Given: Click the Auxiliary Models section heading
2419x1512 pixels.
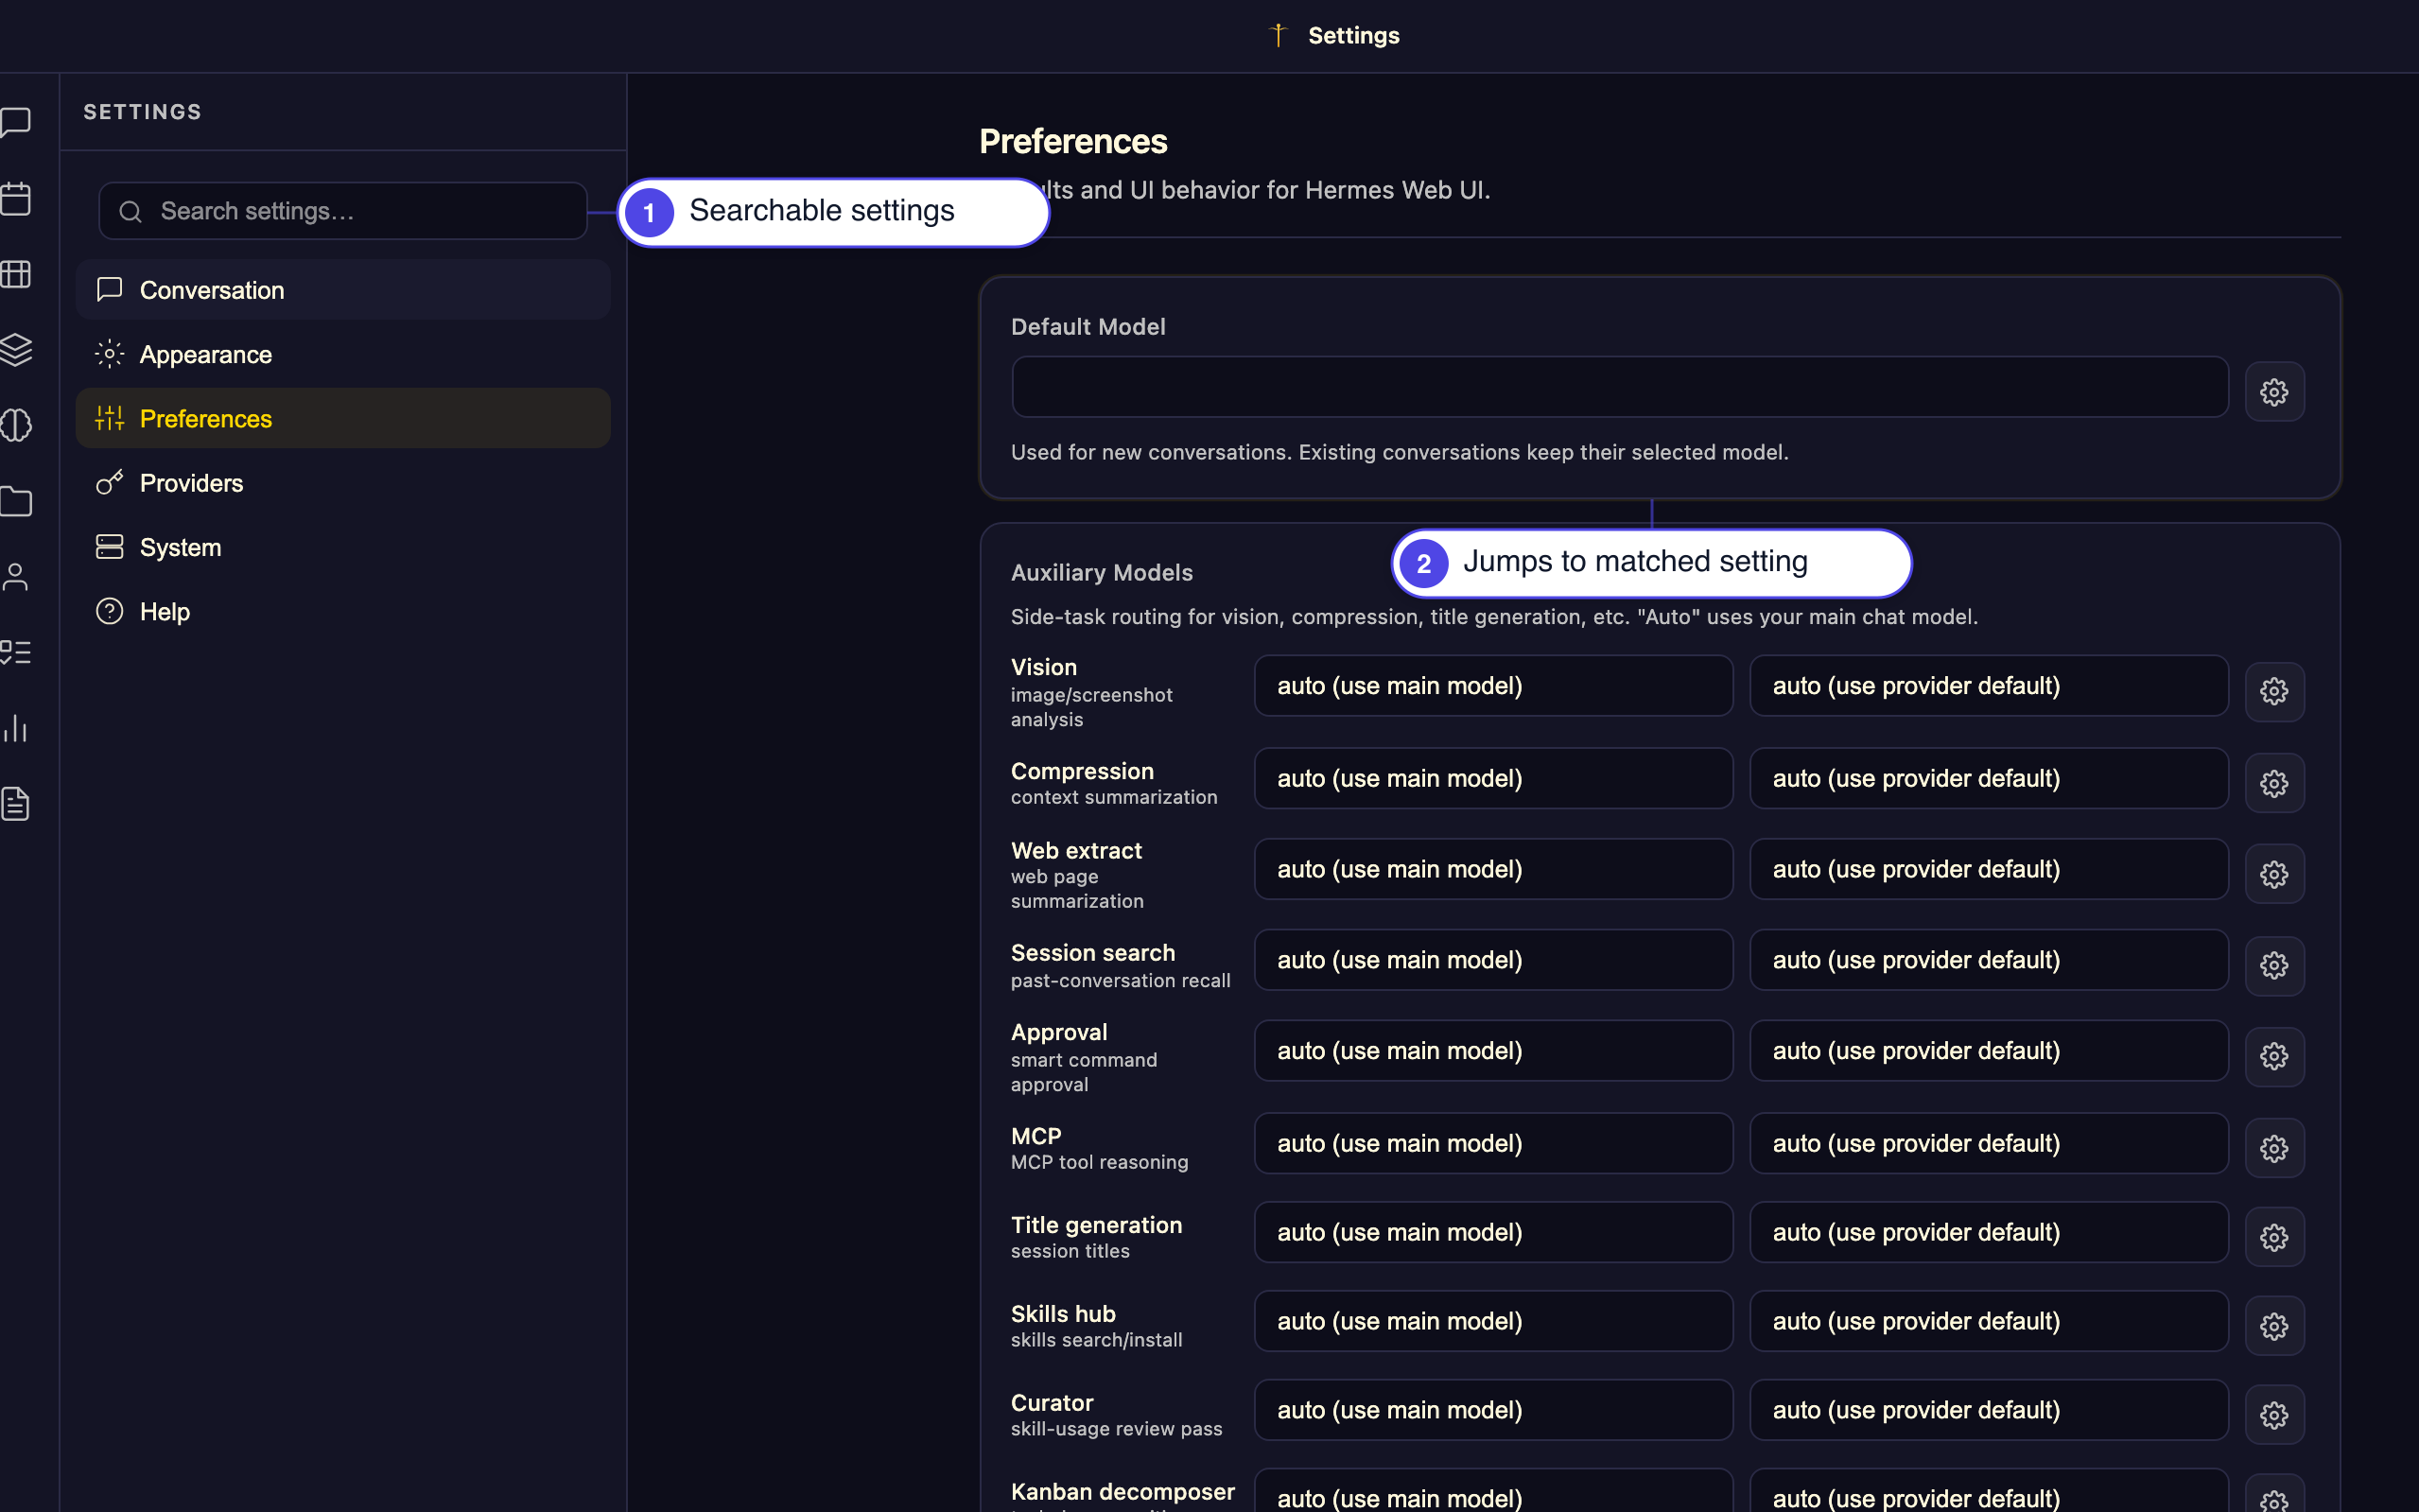Looking at the screenshot, I should coord(1101,573).
